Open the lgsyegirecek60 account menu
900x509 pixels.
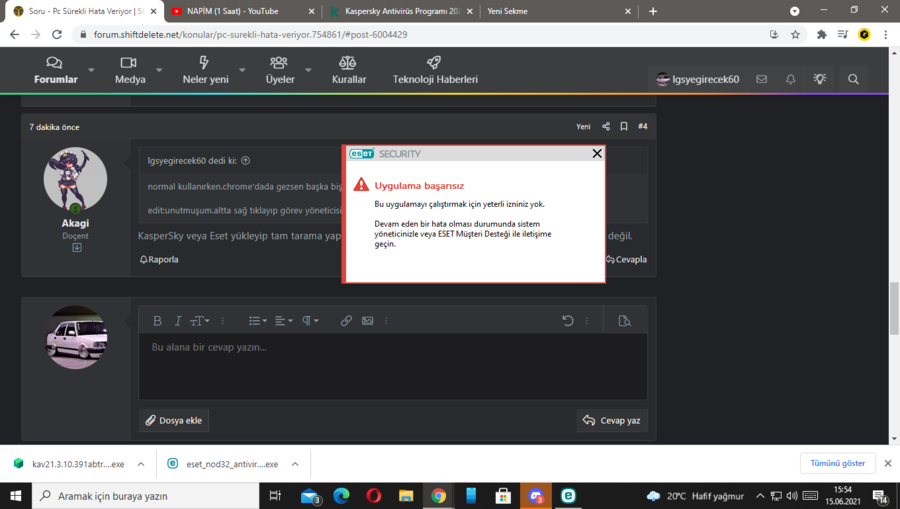pyautogui.click(x=698, y=79)
